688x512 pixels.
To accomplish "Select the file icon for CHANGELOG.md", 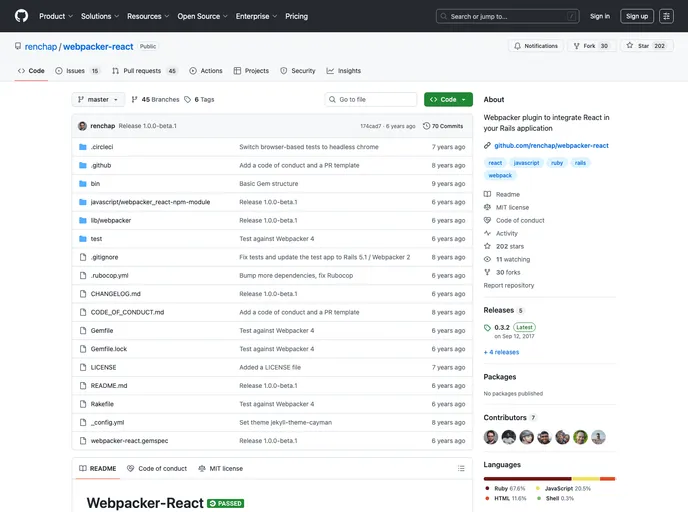I will click(82, 294).
